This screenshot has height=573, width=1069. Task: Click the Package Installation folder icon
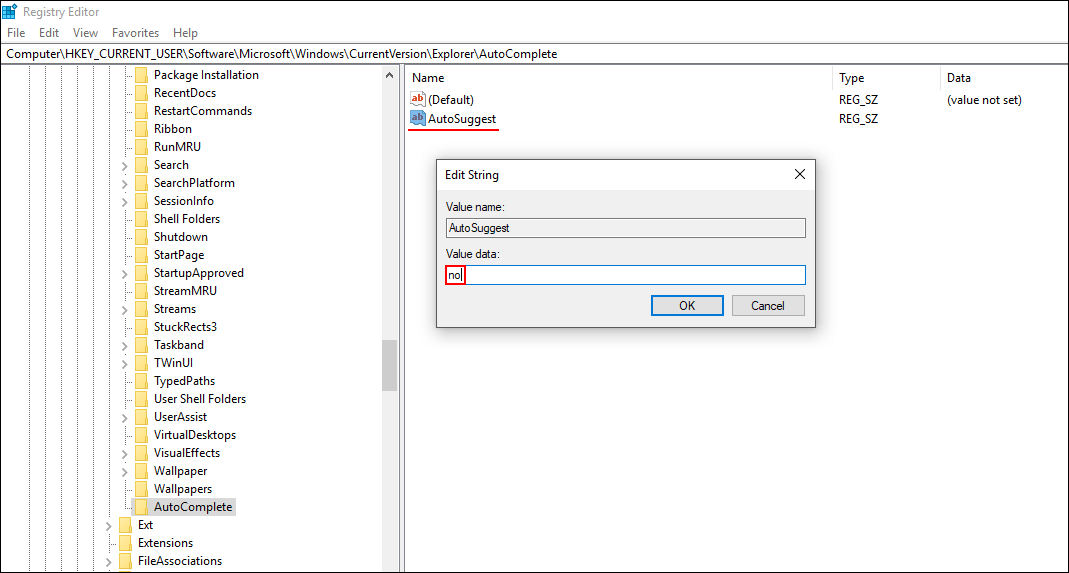[141, 75]
